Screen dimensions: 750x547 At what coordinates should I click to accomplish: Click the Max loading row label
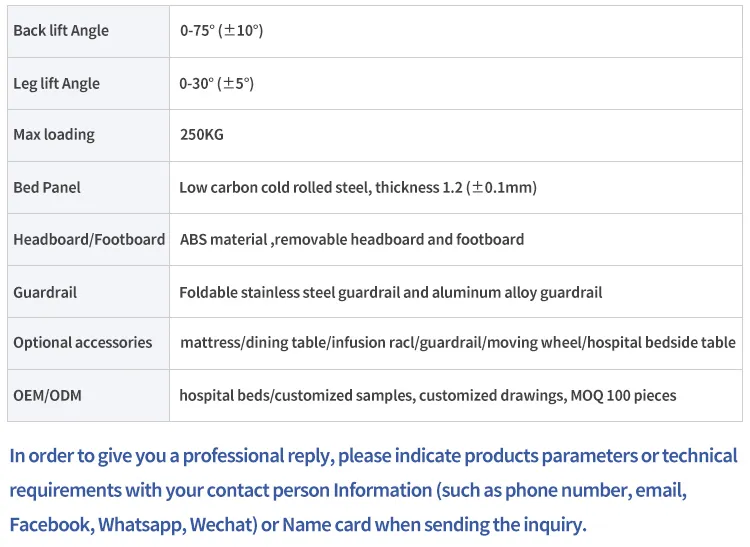pos(54,135)
